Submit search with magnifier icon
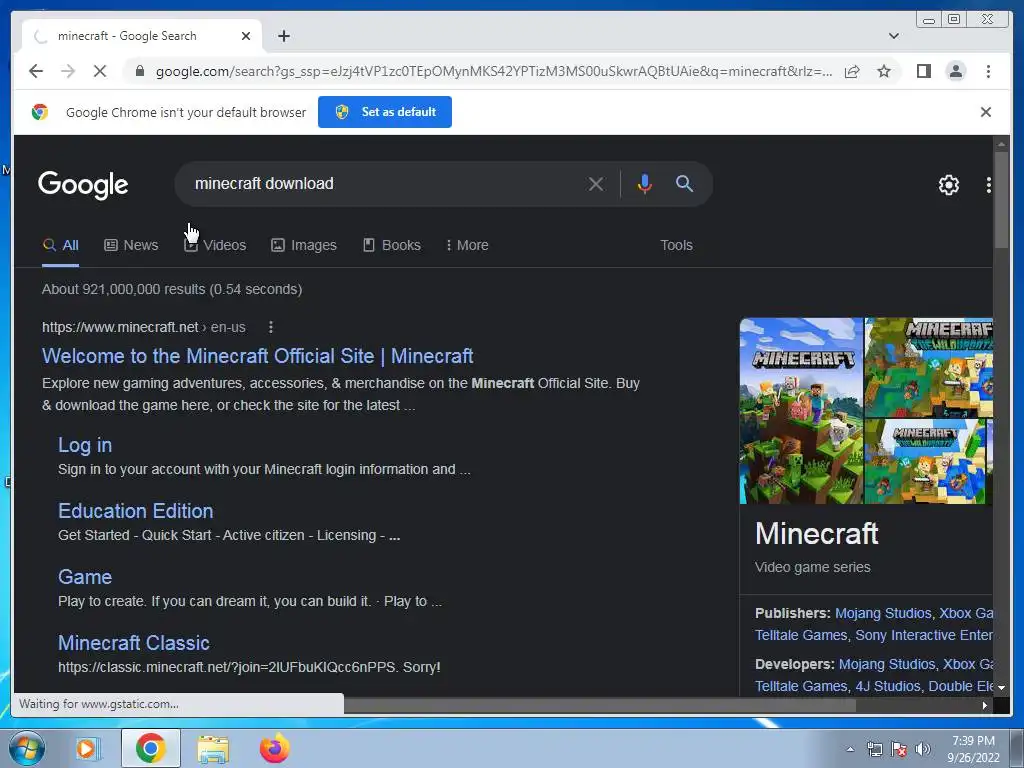 tap(684, 184)
